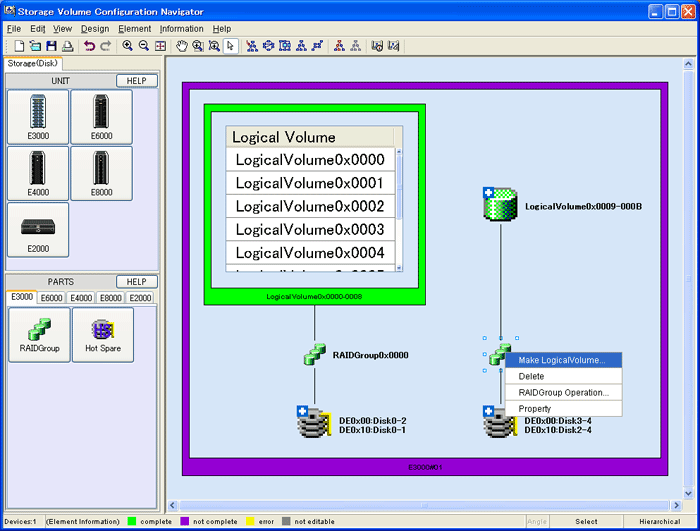The height and width of the screenshot is (531, 700).
Task: Click the canvas vertical scrollbar down arrow
Action: [x=688, y=493]
